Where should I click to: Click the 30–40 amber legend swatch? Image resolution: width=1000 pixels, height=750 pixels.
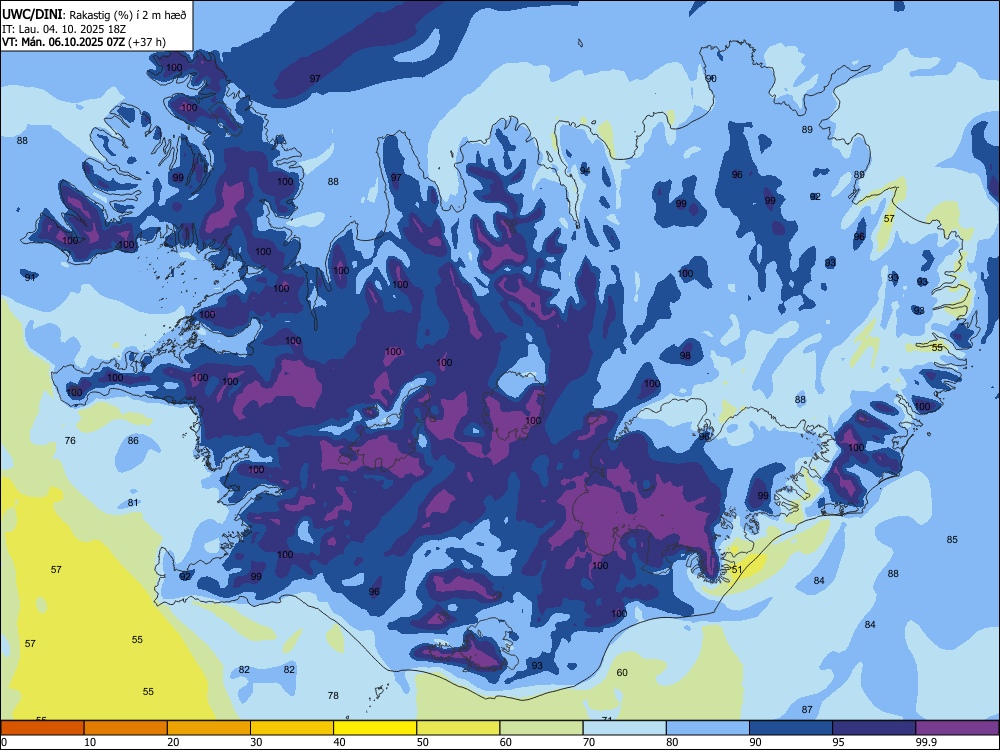292,728
